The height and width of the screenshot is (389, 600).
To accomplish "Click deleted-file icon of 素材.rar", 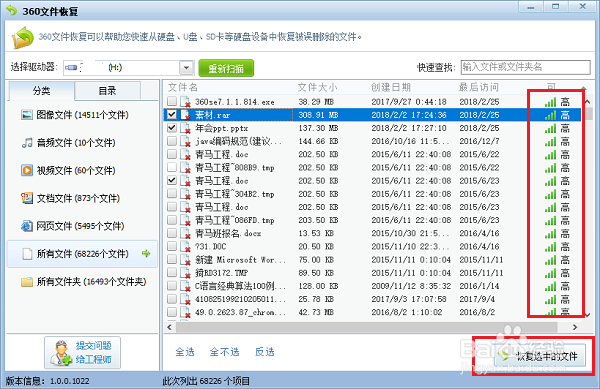I will [x=186, y=115].
